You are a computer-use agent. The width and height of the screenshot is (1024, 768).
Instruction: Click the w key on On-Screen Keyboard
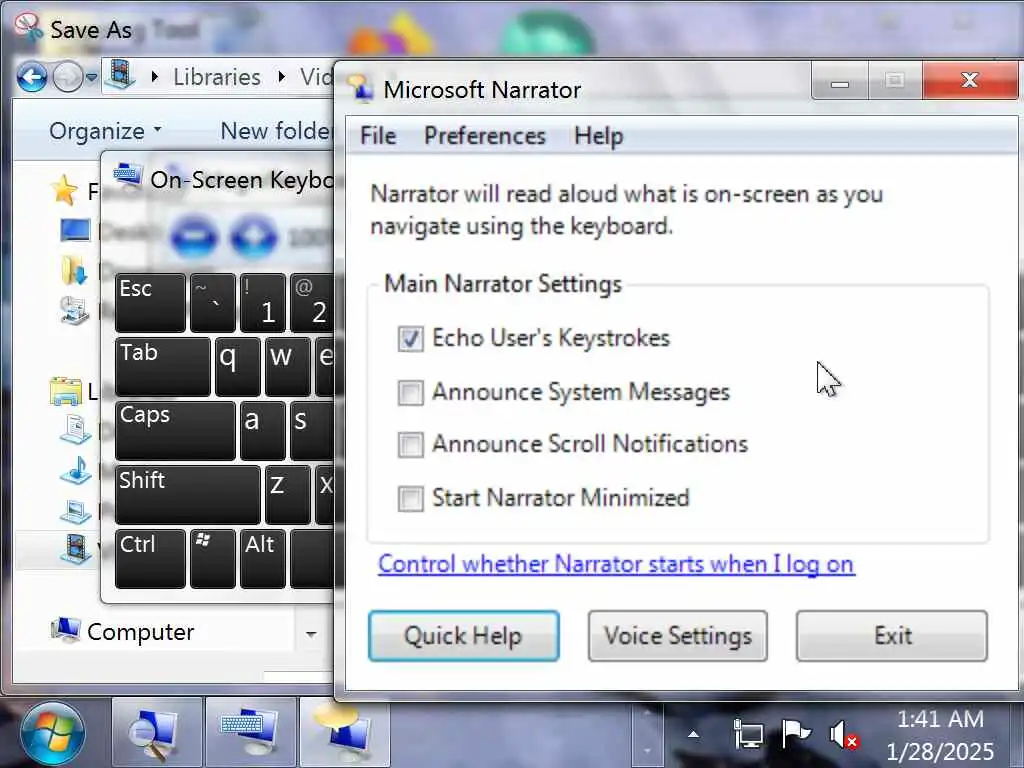click(287, 366)
